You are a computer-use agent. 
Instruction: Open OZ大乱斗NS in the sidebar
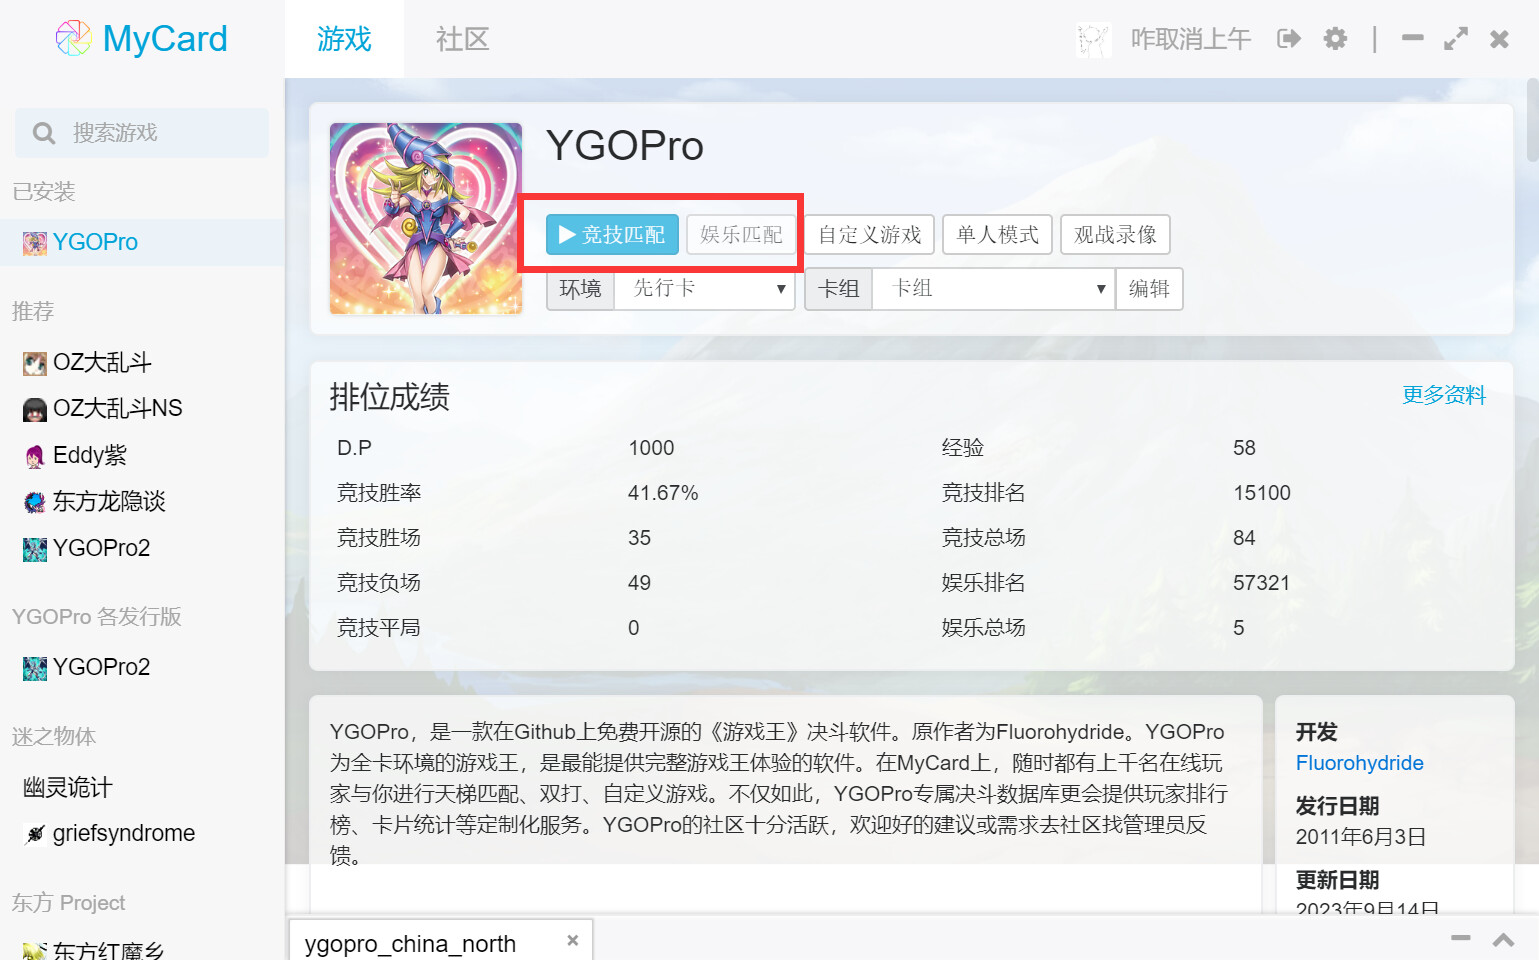[118, 408]
